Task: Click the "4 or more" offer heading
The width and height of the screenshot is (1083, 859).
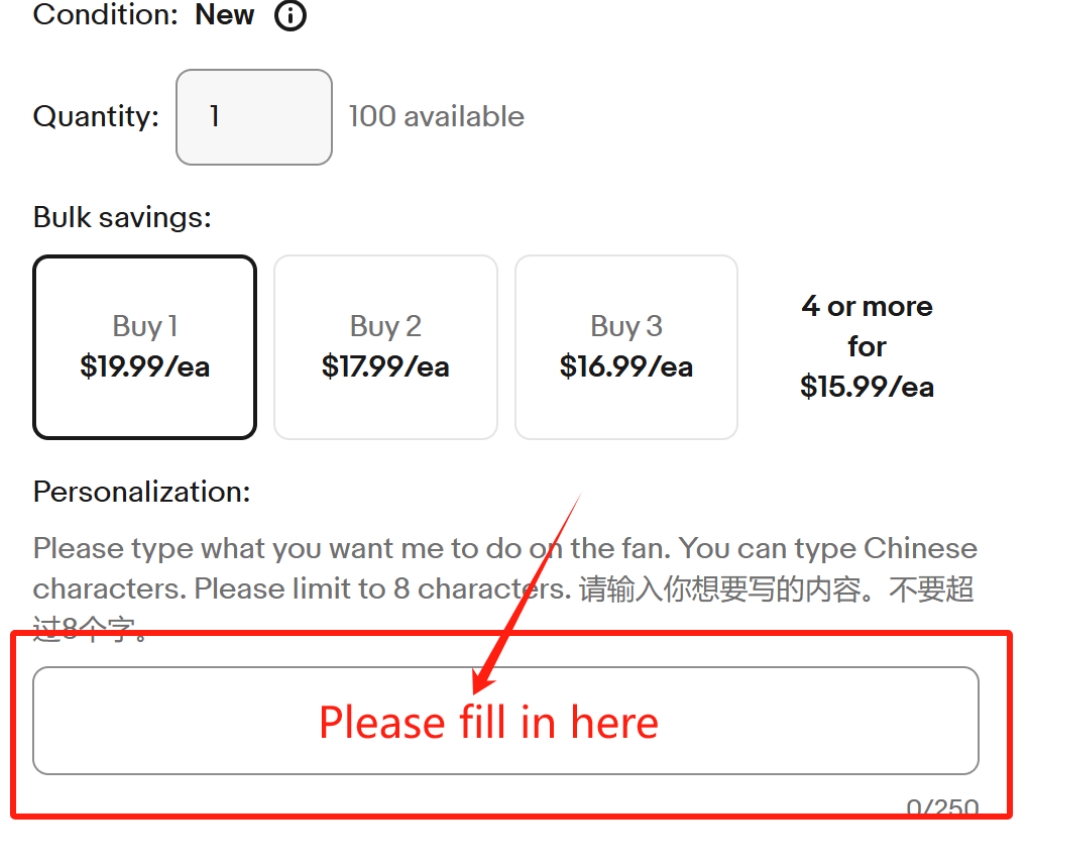Action: coord(867,306)
